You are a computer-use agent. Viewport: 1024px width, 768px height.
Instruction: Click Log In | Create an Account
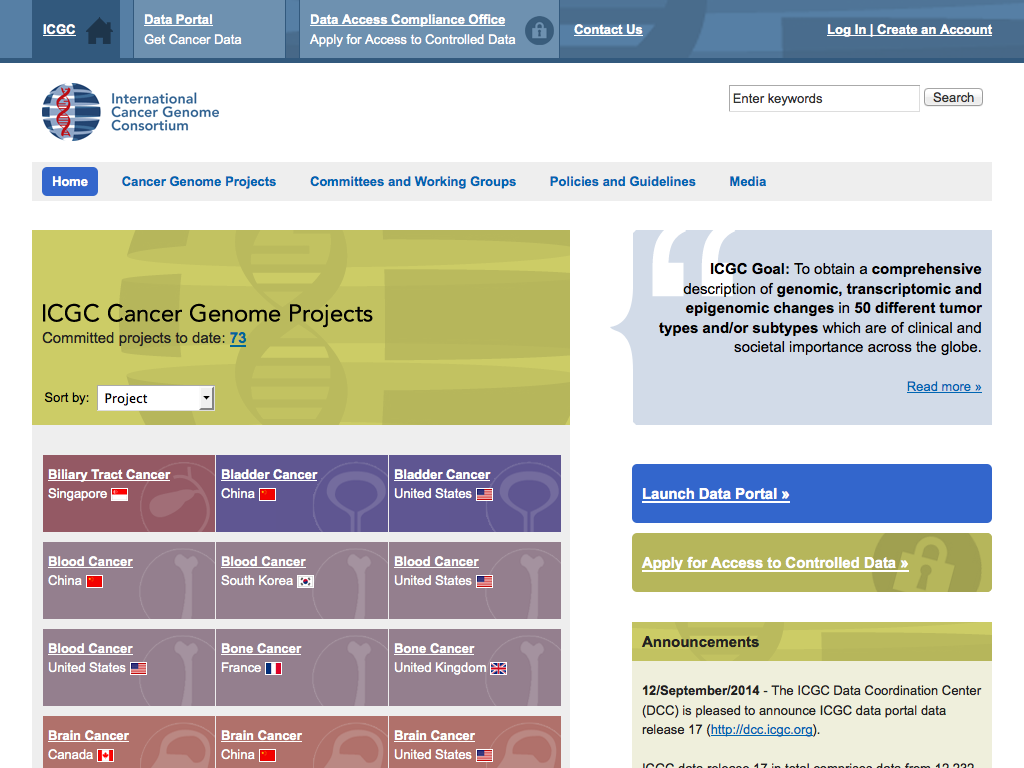pyautogui.click(x=909, y=29)
